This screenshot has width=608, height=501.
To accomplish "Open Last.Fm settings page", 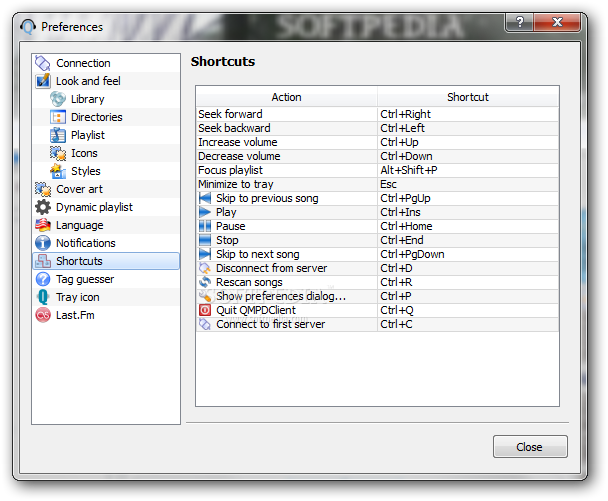I will click(106, 315).
